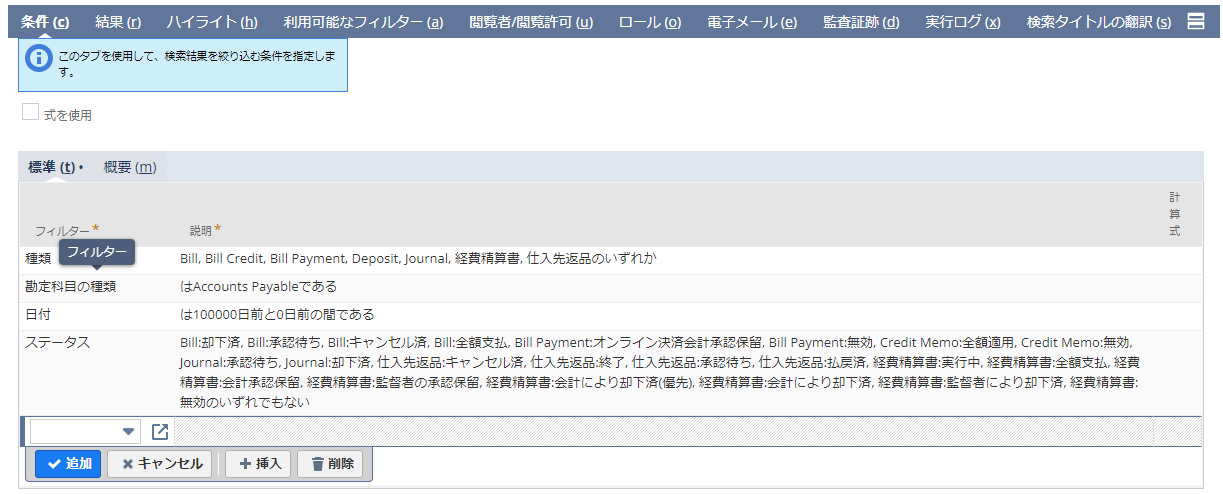Select the 種類 filter row description
This screenshot has height=494, width=1223.
(x=418, y=259)
